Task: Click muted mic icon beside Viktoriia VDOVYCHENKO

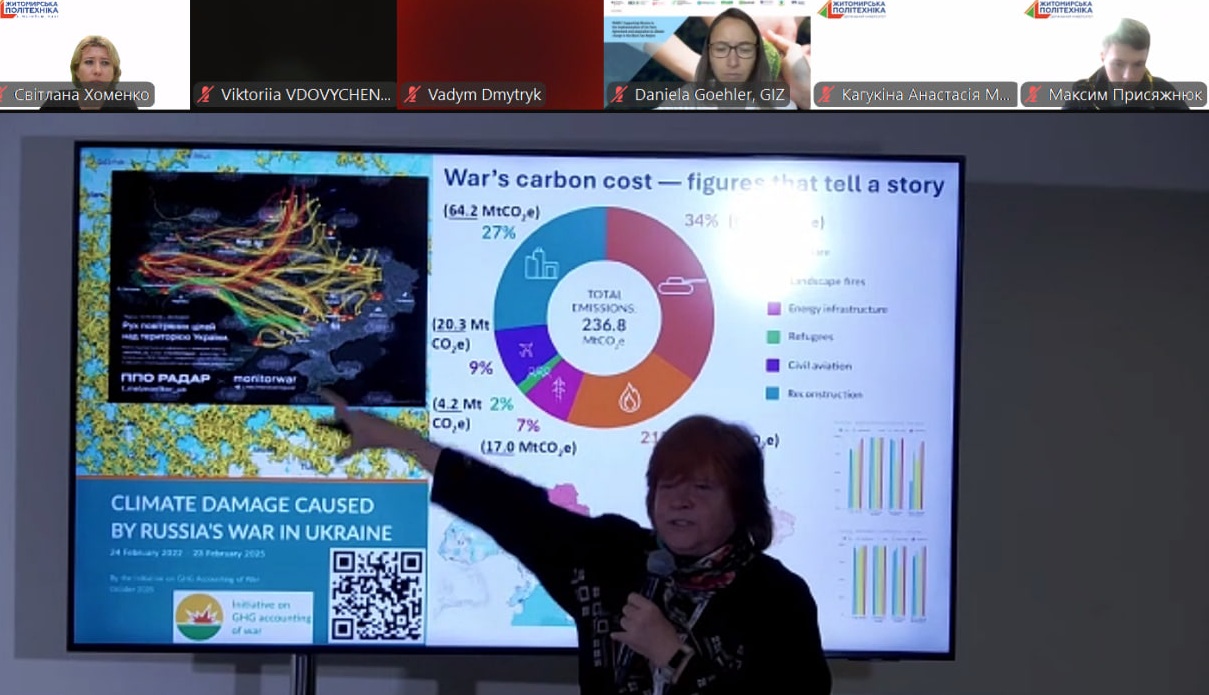Action: [206, 95]
